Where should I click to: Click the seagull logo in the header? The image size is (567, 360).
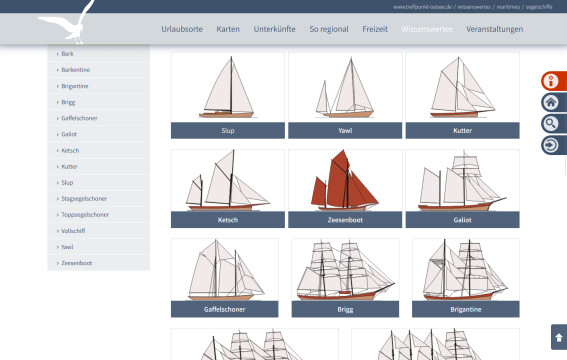tap(67, 21)
